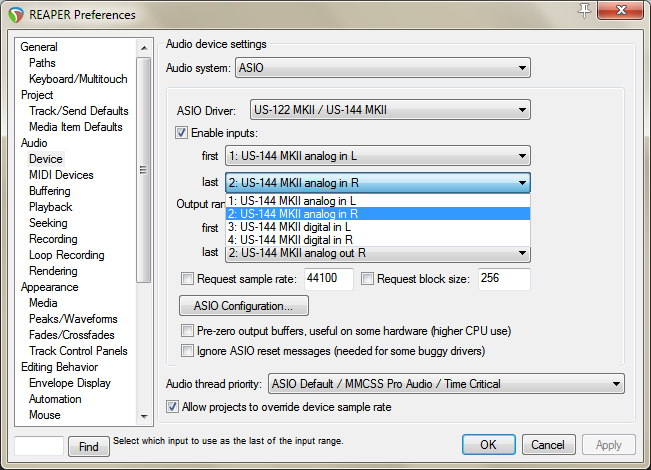The width and height of the screenshot is (651, 470).
Task: Choose 3: US-144 MKII digital in L
Action: coord(378,227)
